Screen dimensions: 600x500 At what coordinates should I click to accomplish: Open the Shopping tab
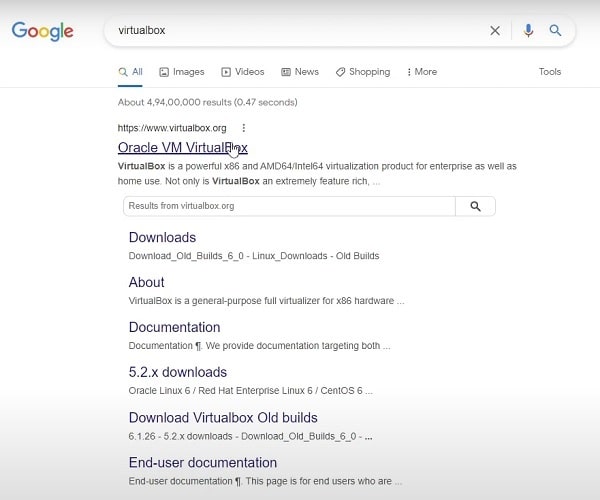click(x=363, y=72)
